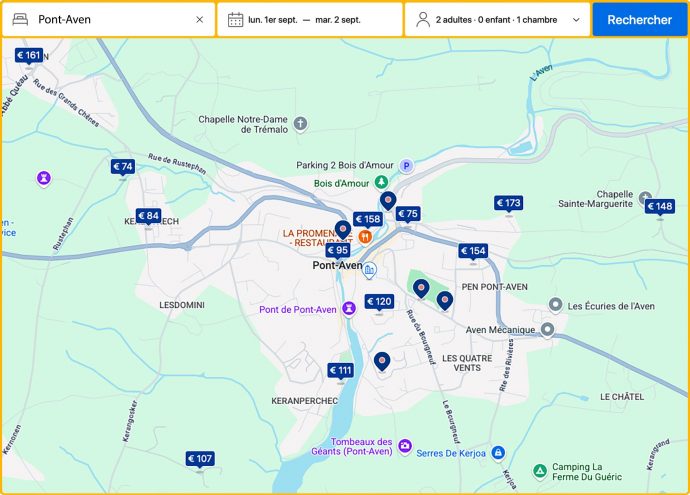Click the Pont-Aven destination input
The width and height of the screenshot is (690, 495).
(x=110, y=19)
